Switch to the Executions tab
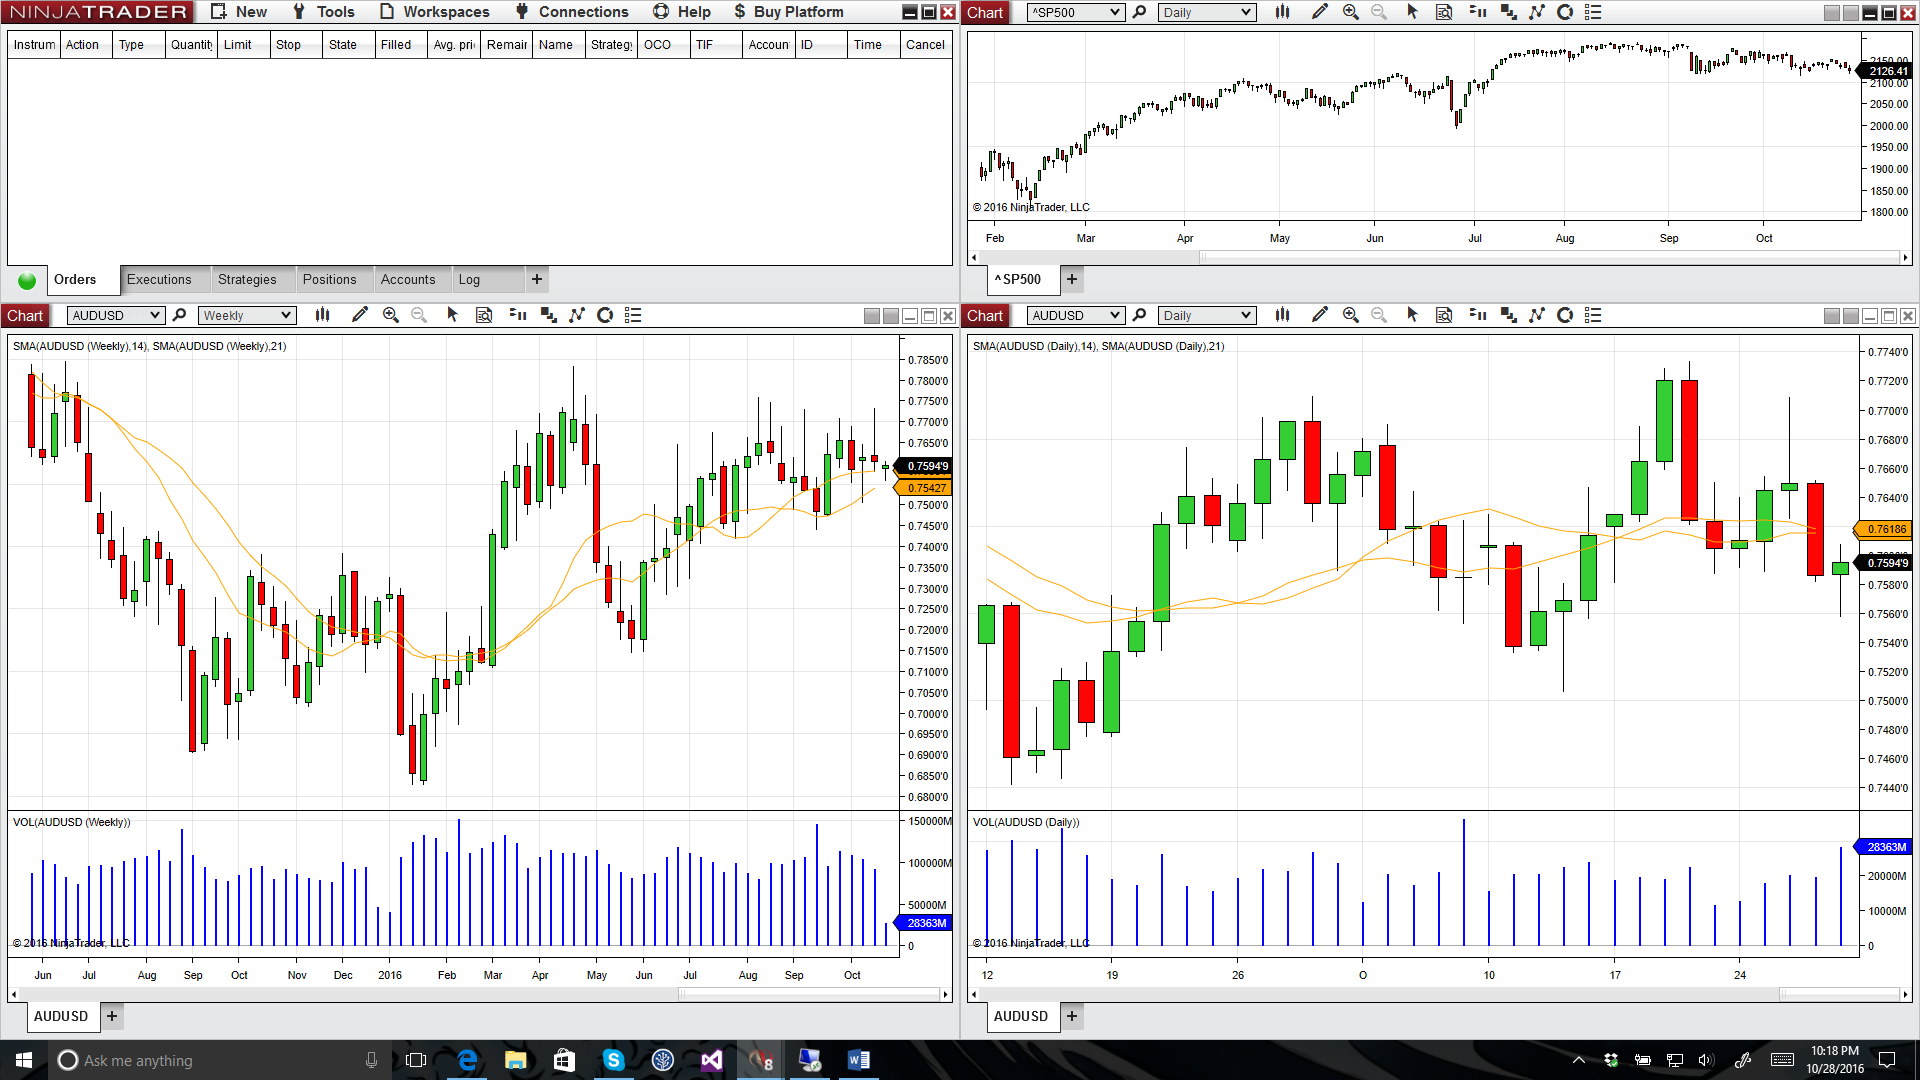Viewport: 1920px width, 1080px height. click(x=159, y=280)
